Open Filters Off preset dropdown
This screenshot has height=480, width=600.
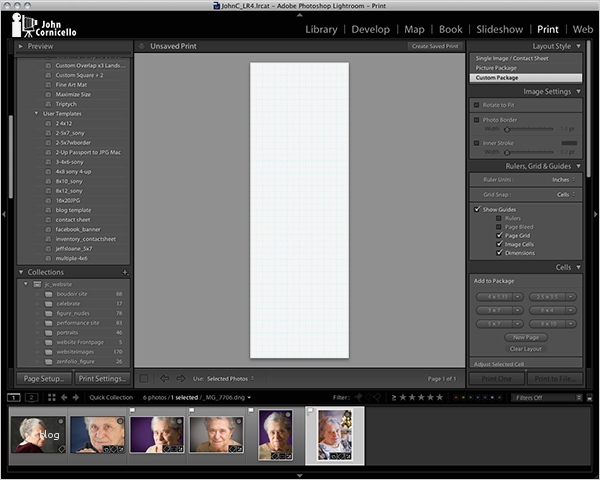click(x=547, y=398)
